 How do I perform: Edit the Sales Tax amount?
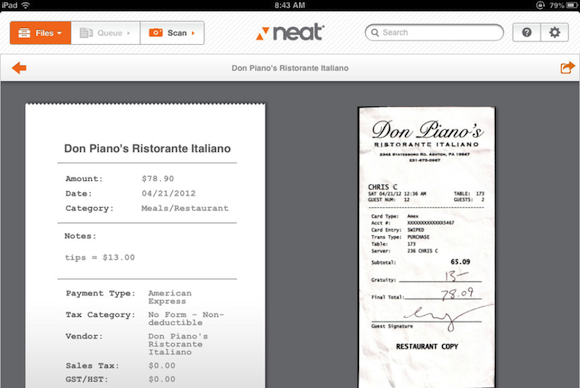(162, 366)
